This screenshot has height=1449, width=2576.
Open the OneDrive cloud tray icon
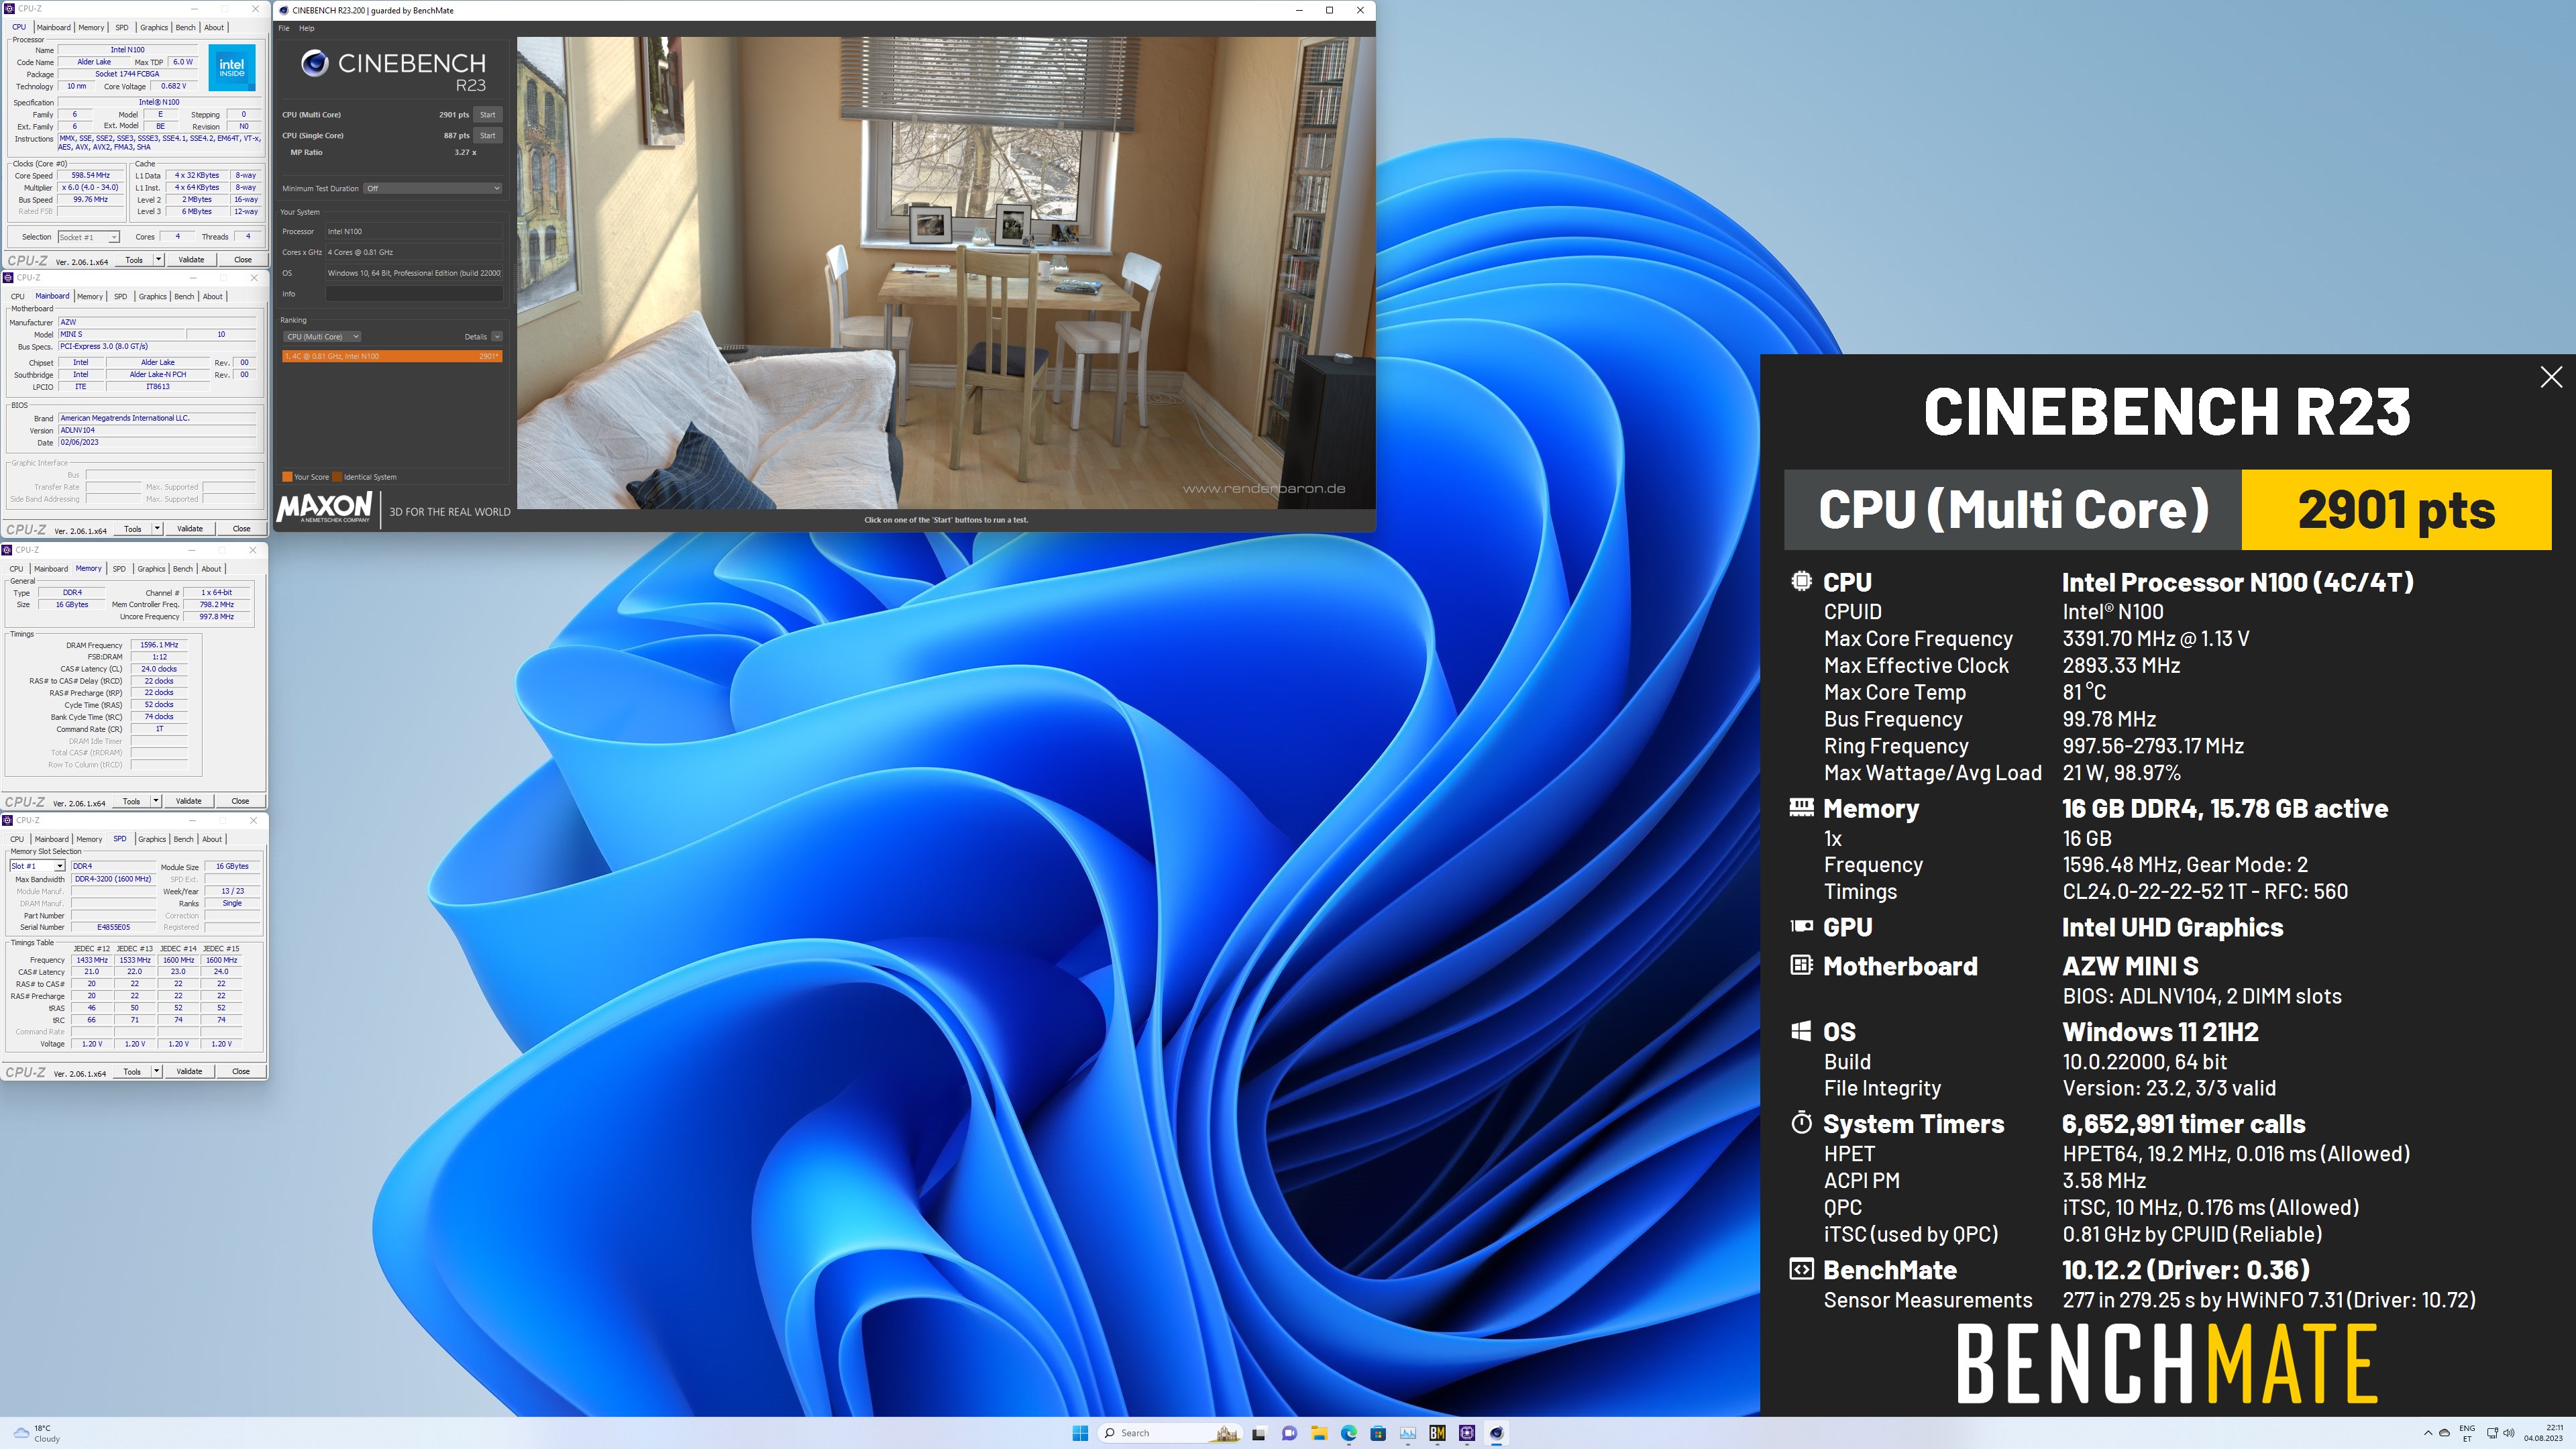coord(2445,1433)
